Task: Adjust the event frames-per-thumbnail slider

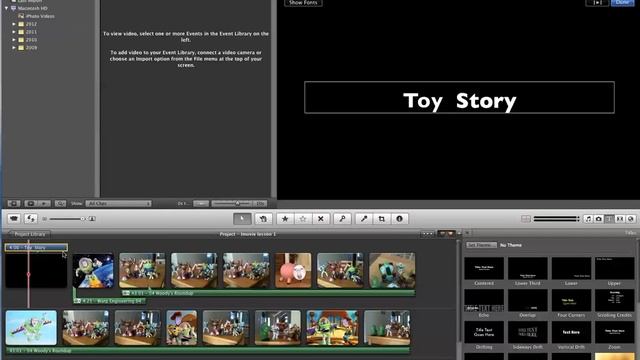Action: (x=232, y=203)
